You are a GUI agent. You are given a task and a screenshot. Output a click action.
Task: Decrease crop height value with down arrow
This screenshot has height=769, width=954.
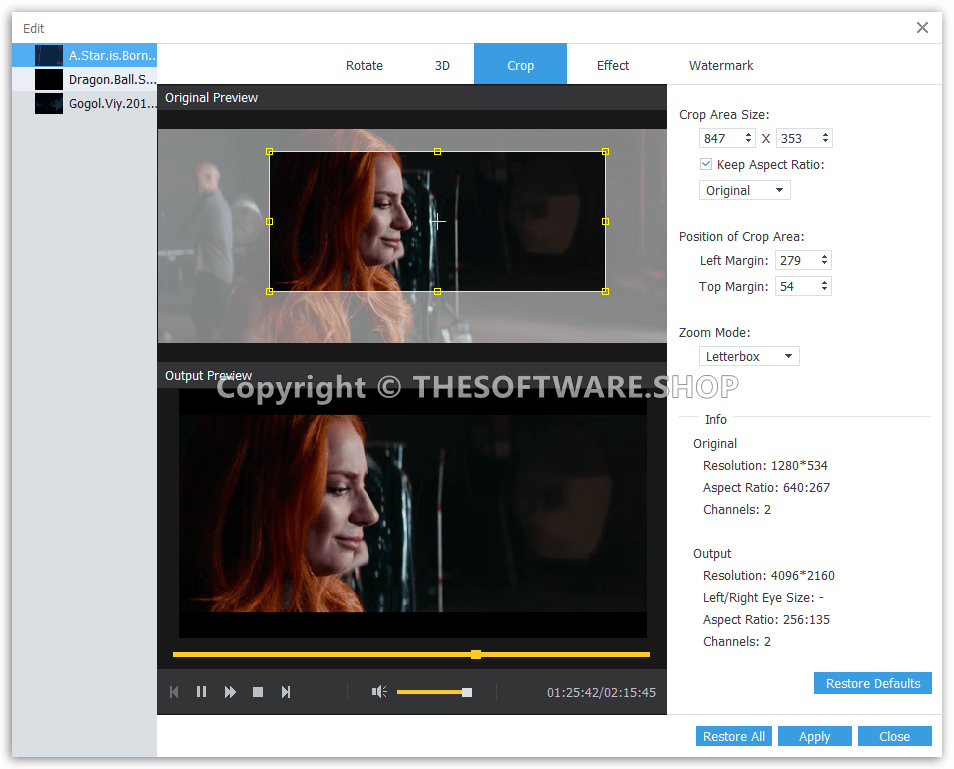(x=825, y=142)
